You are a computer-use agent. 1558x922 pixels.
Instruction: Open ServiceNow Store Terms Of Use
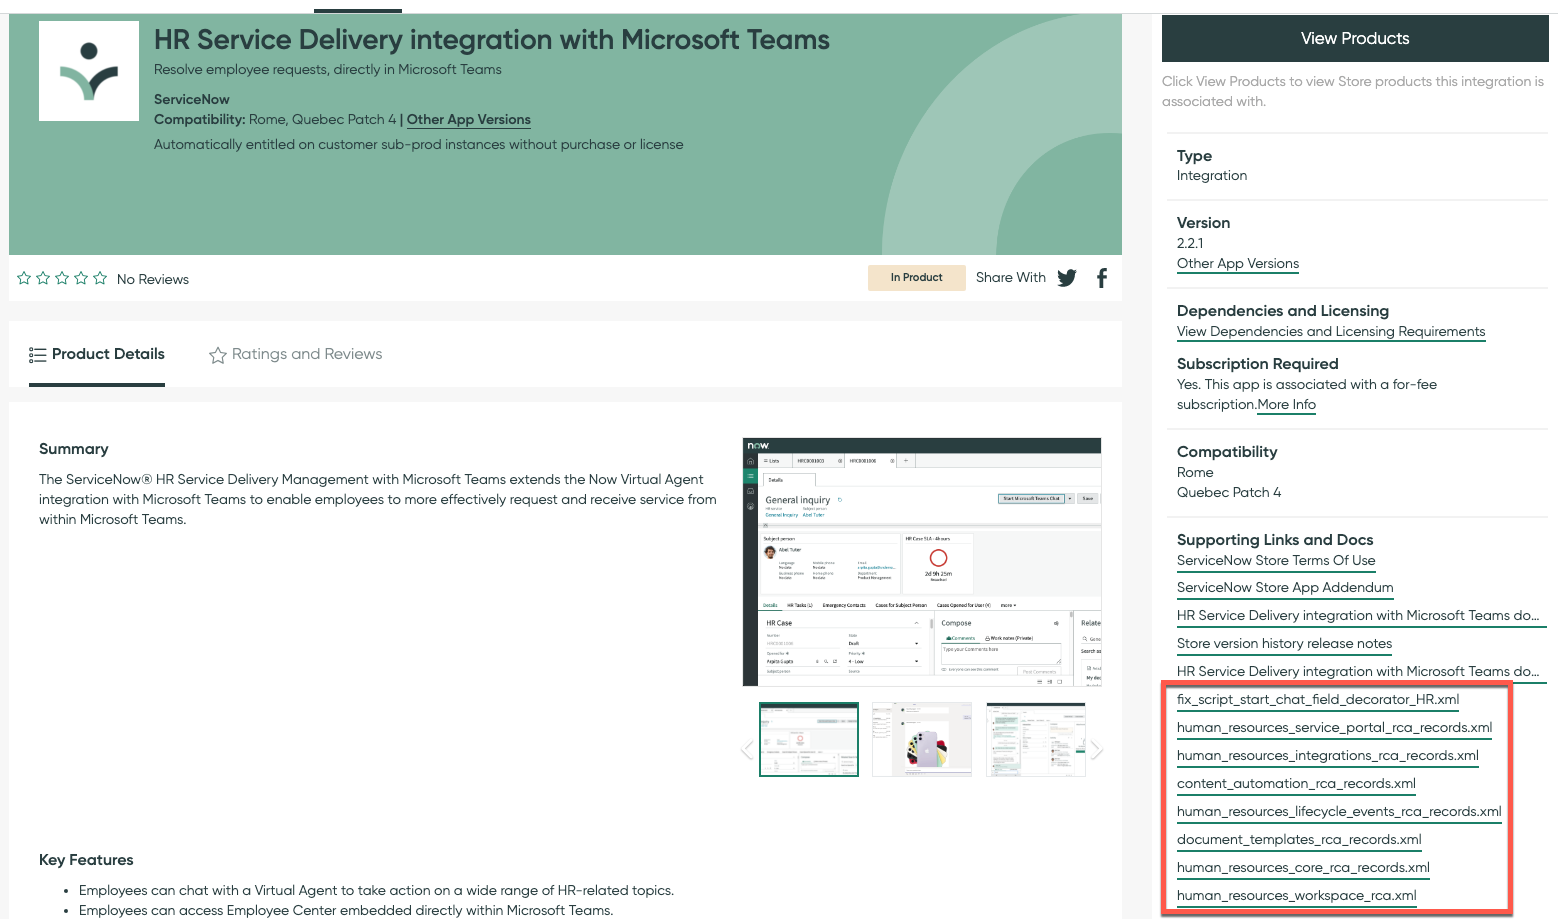coord(1276,560)
